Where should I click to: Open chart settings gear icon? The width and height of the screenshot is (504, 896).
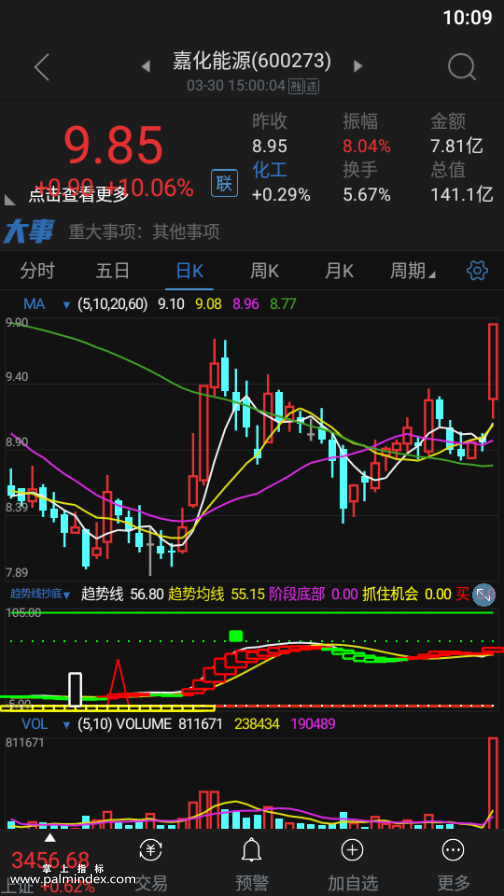477,270
